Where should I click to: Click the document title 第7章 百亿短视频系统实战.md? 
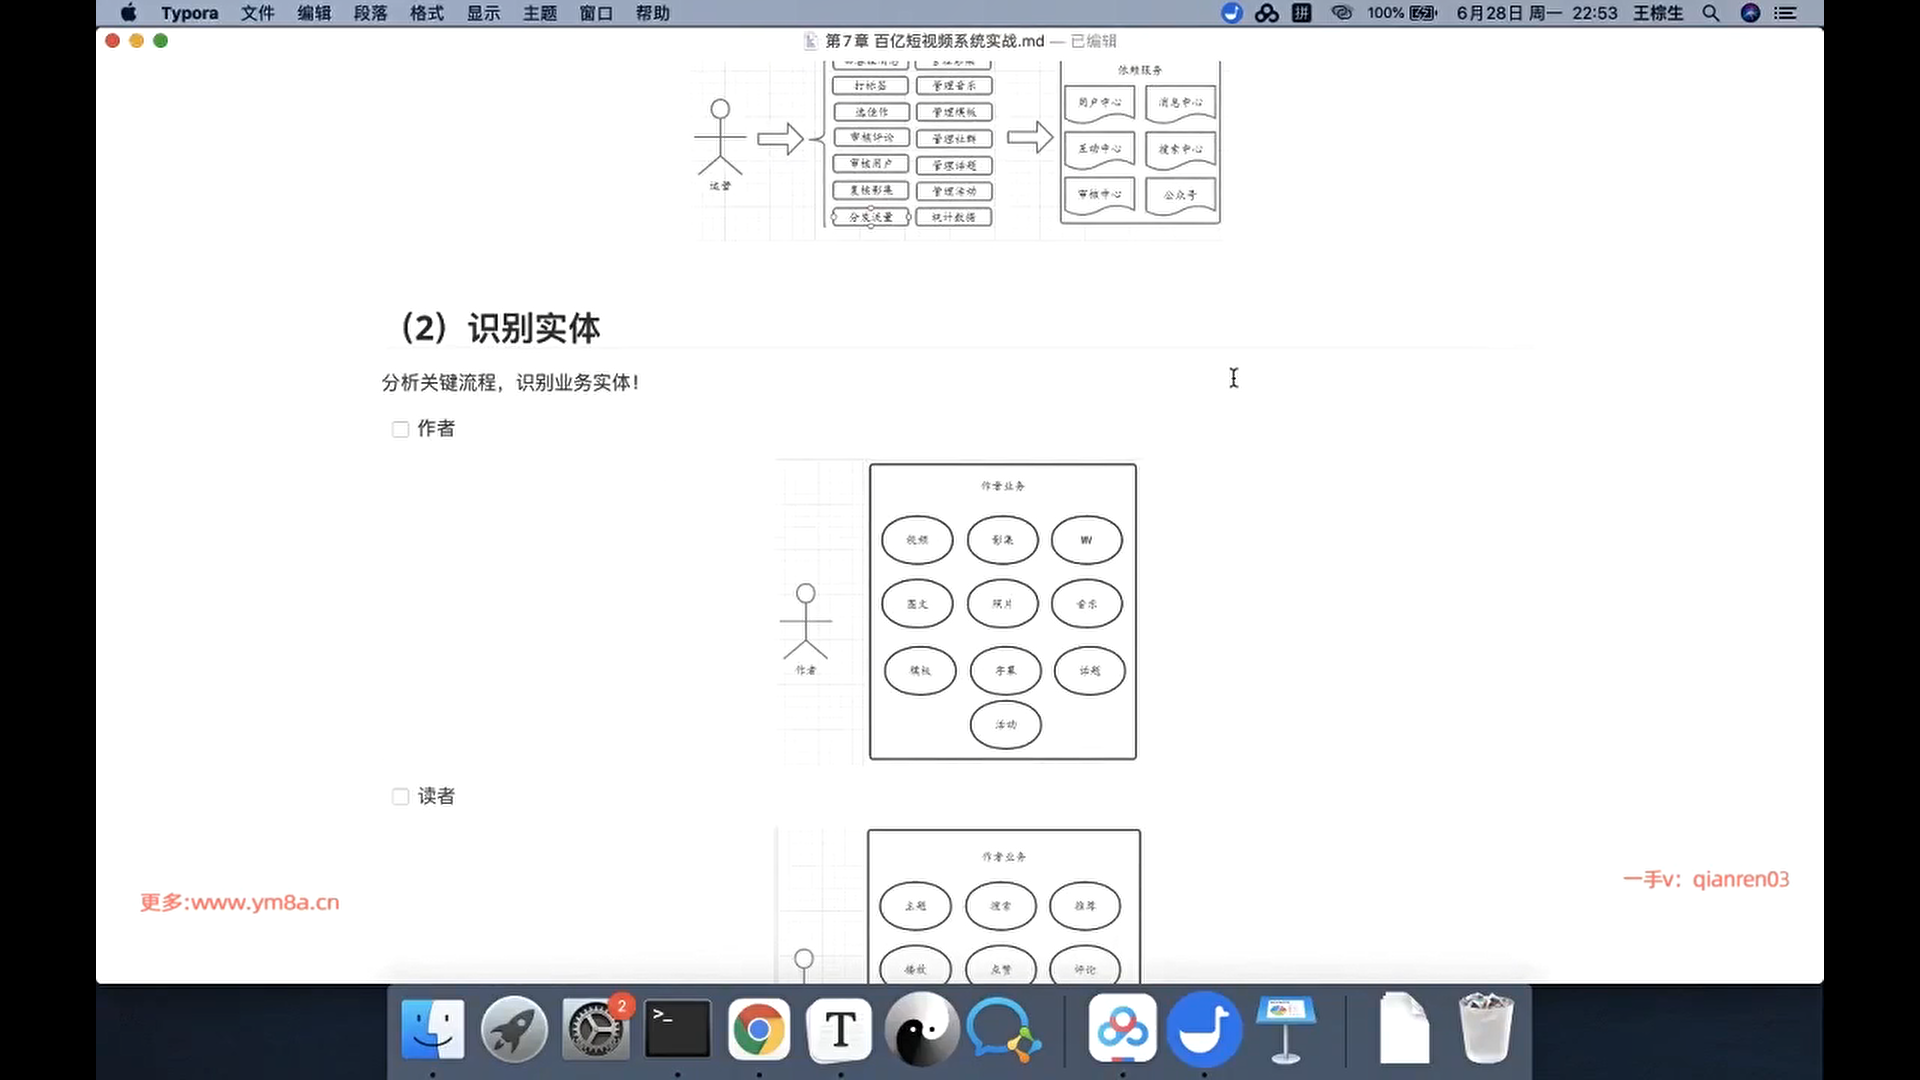tap(934, 41)
